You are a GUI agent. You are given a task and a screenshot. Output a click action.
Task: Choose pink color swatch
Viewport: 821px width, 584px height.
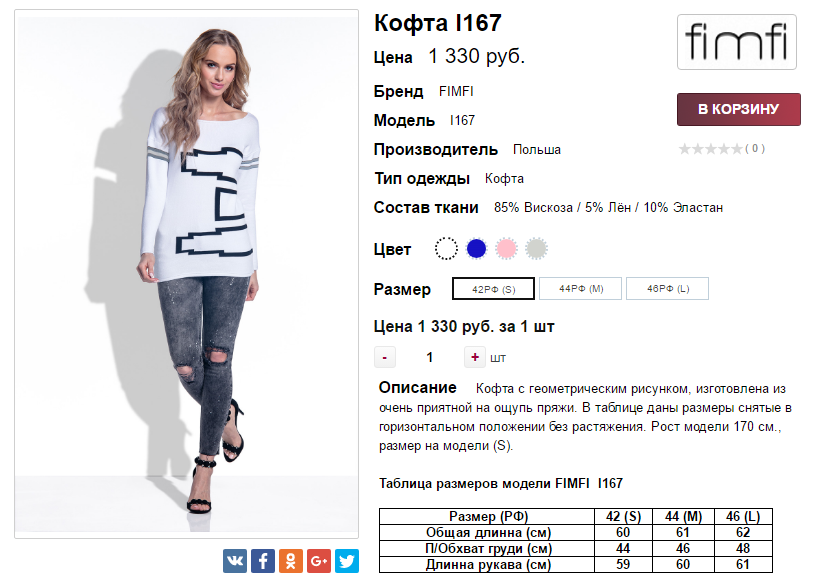pos(507,248)
